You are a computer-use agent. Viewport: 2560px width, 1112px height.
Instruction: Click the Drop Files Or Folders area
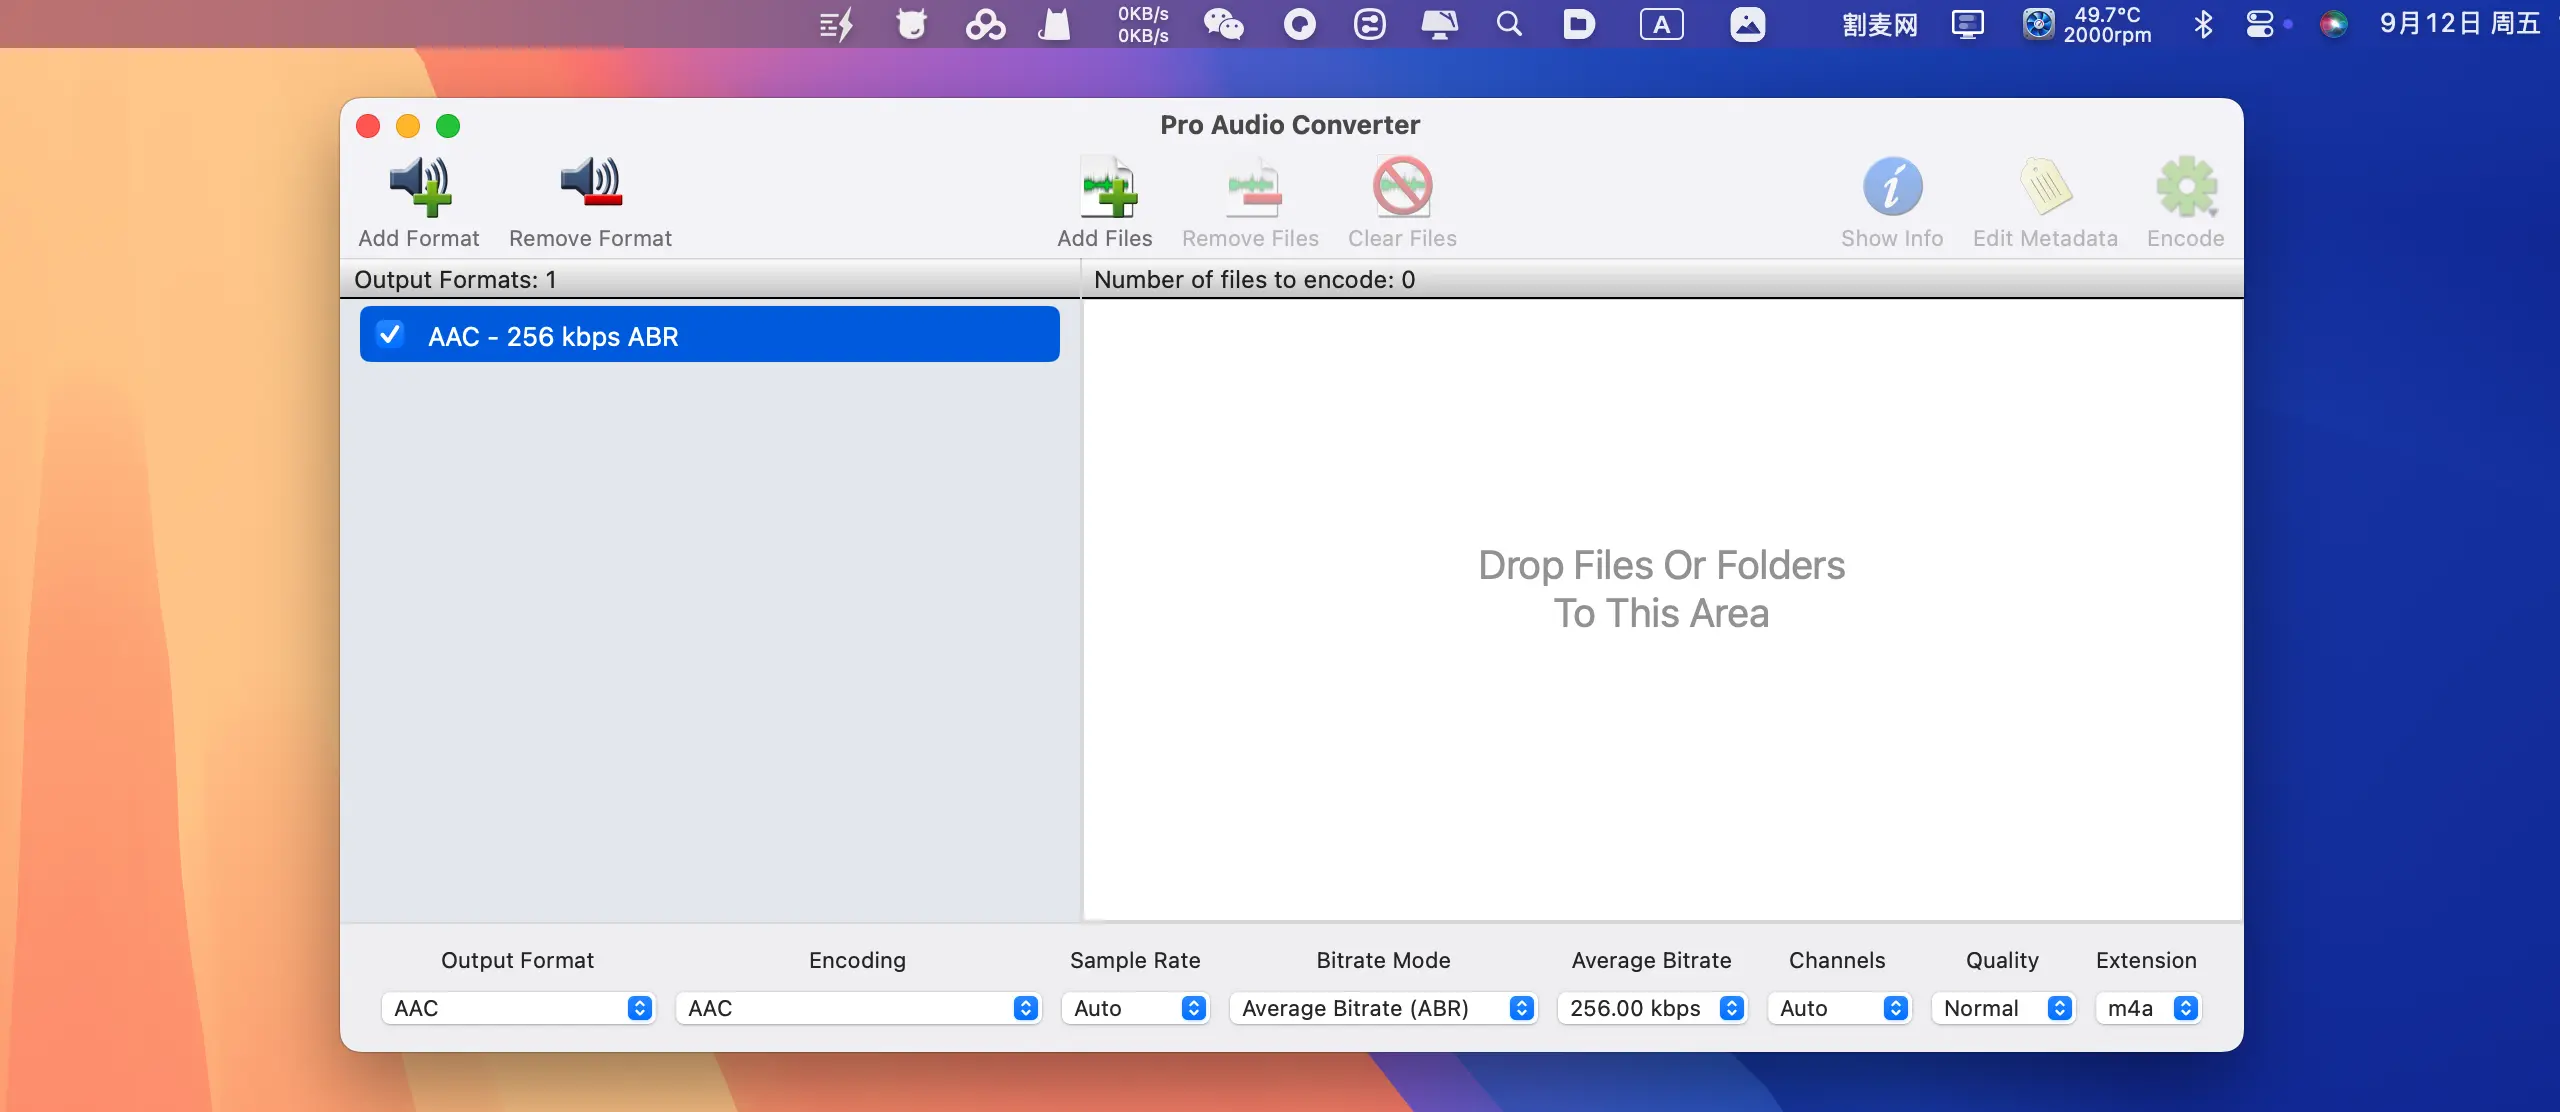point(1661,590)
